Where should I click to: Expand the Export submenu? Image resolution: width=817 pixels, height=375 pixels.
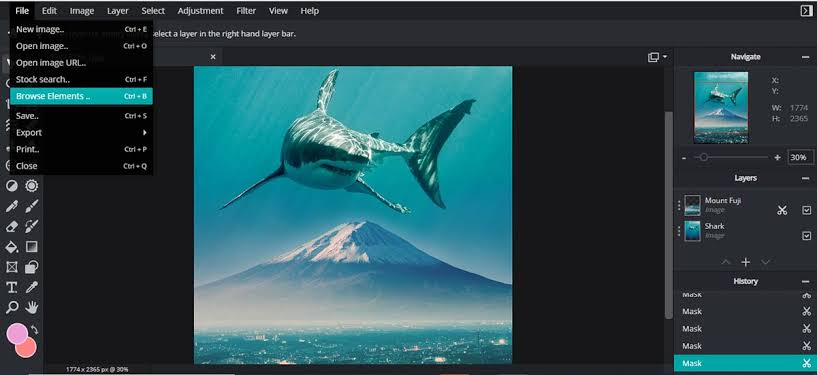coord(81,132)
